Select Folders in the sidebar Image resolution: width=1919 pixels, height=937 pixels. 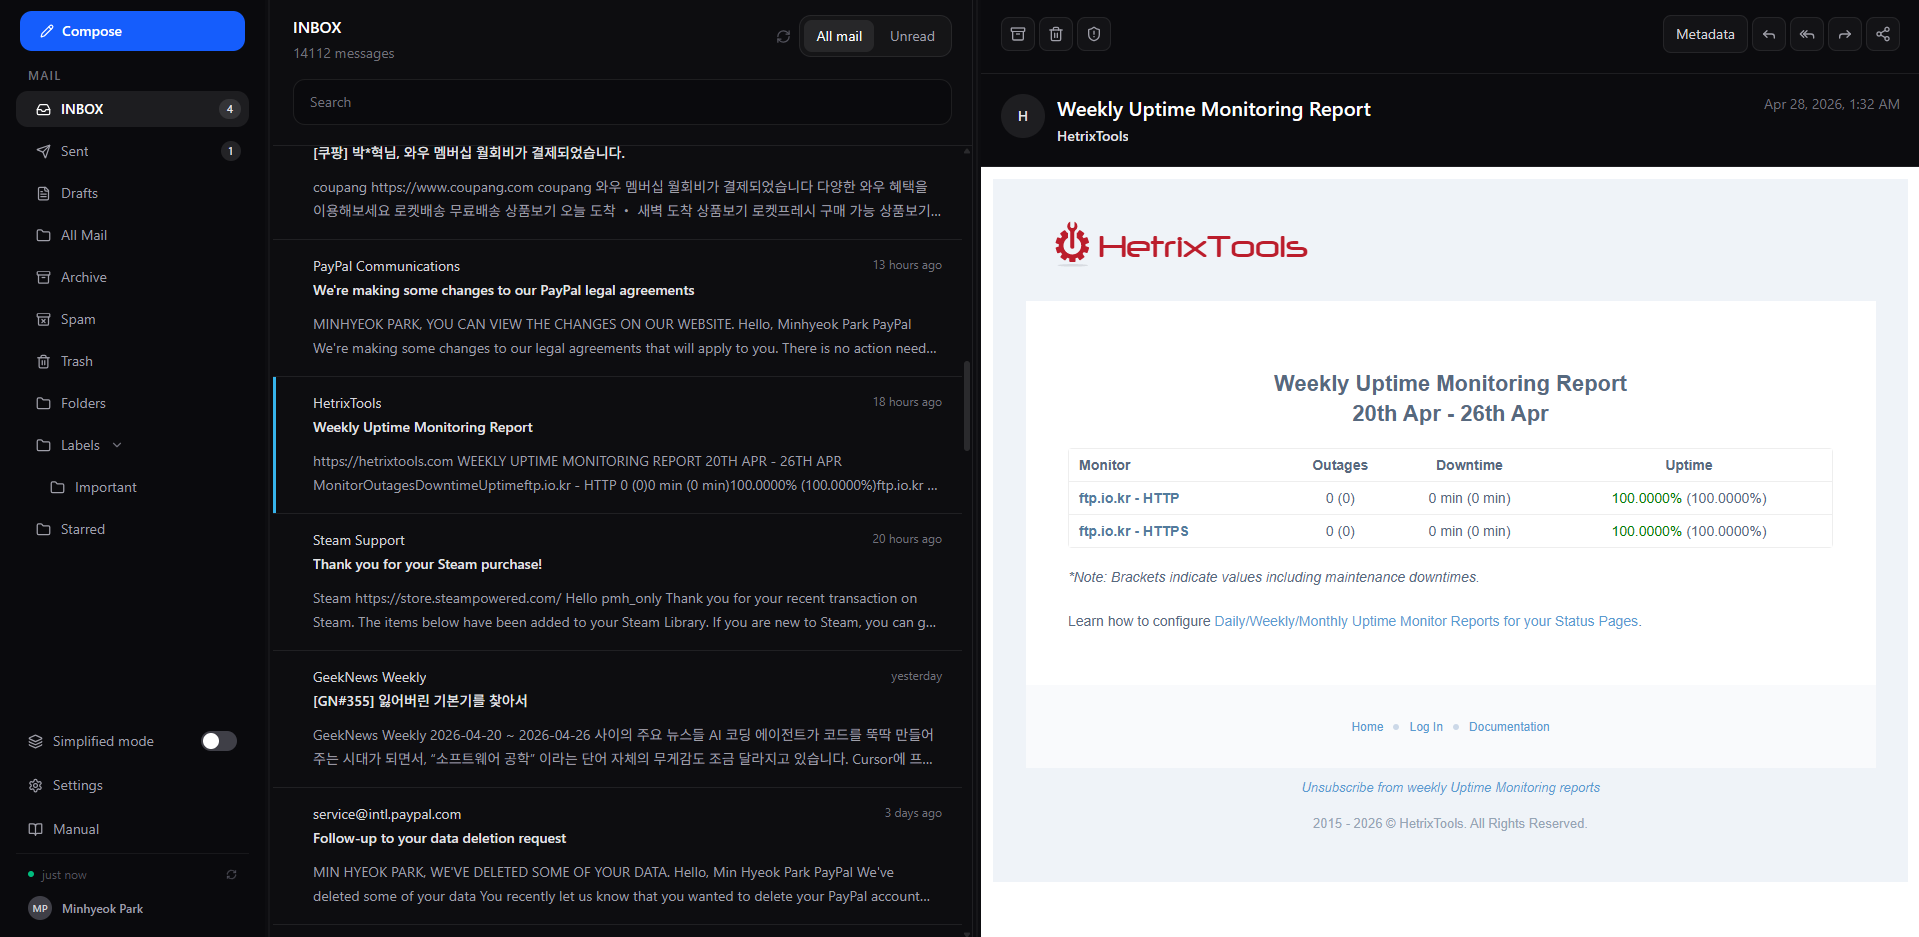[132, 403]
